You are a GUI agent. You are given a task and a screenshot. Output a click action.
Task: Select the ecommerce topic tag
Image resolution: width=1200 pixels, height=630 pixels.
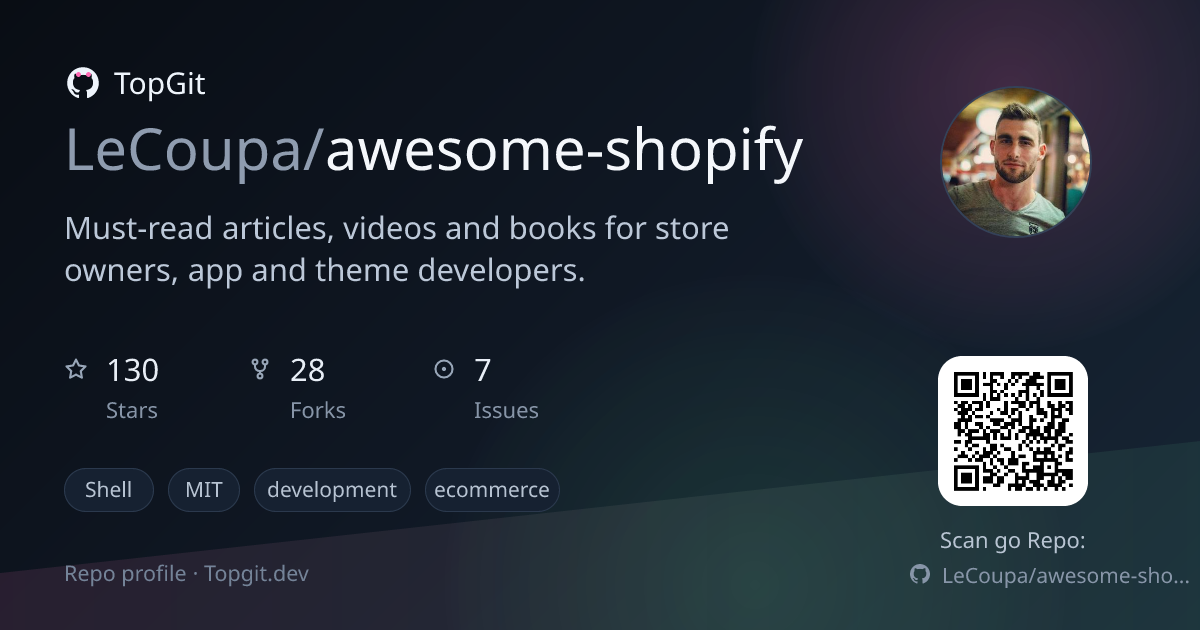[x=492, y=490]
